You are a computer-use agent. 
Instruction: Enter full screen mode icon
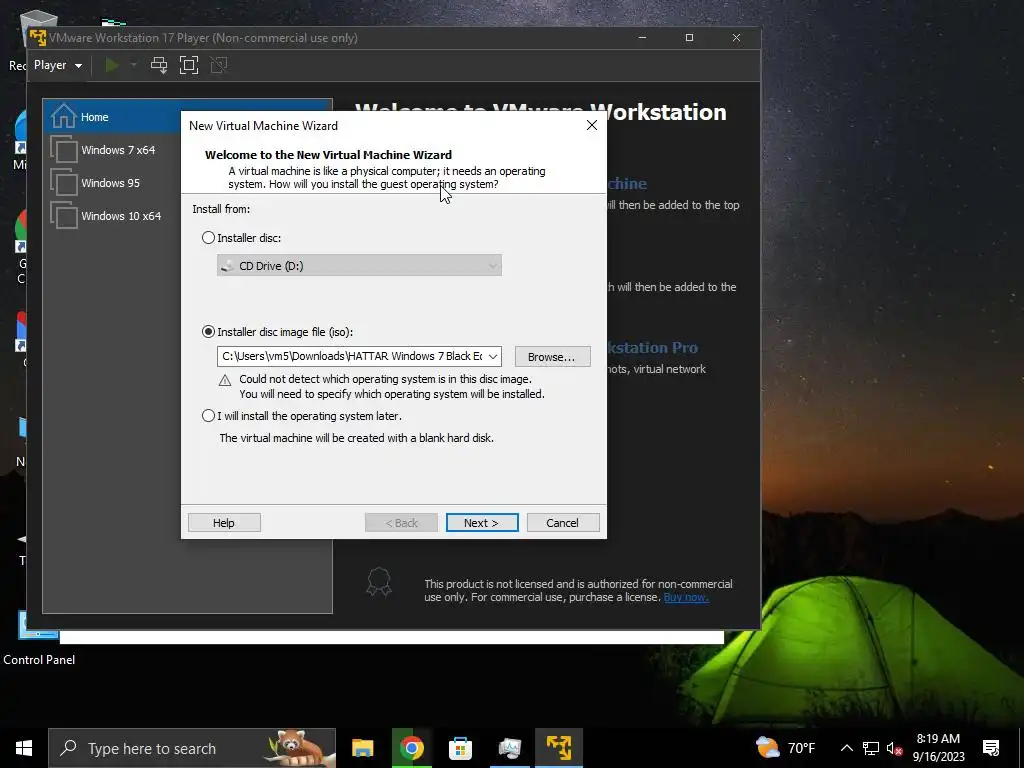(x=189, y=65)
